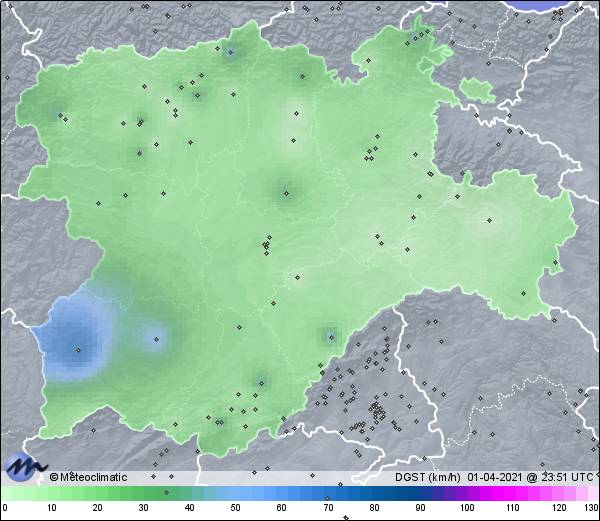600x521 pixels.
Task: Click the legend value 70
Action: click(328, 508)
